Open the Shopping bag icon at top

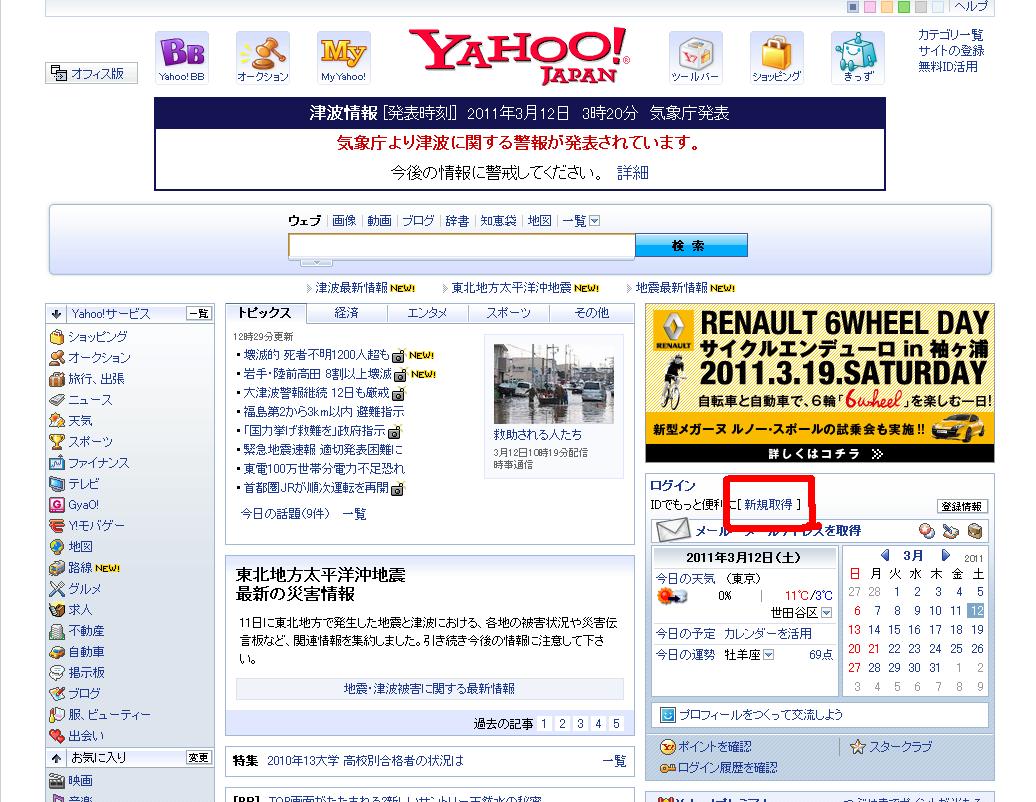[x=776, y=57]
